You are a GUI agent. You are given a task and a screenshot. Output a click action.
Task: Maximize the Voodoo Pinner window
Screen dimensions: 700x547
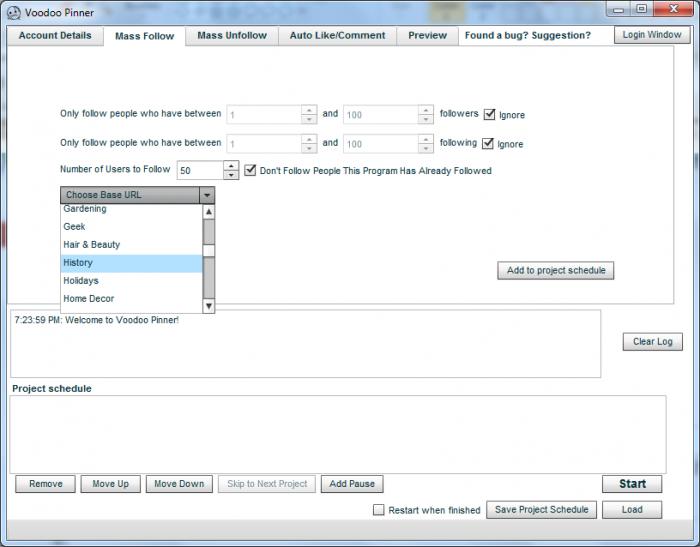pyautogui.click(x=642, y=9)
